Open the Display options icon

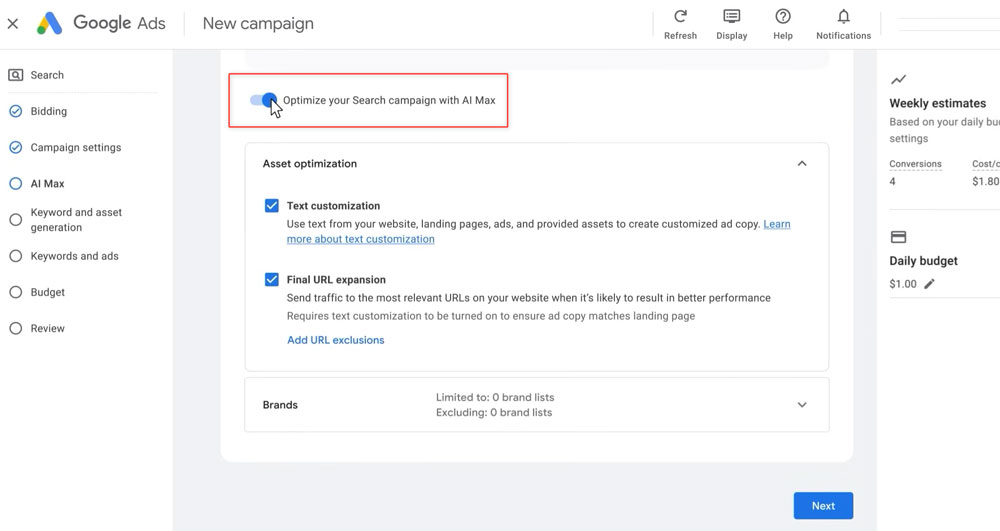(x=731, y=17)
